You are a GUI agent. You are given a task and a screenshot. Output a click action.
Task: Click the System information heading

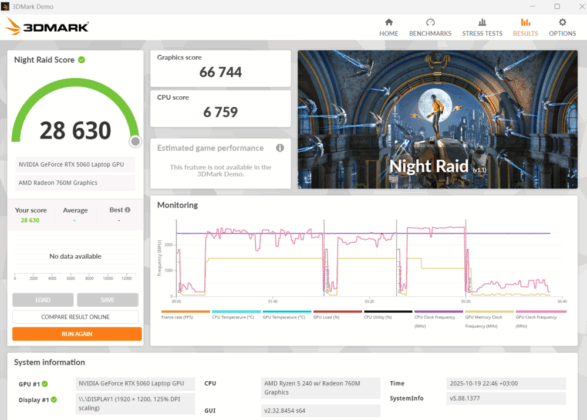[x=49, y=362]
